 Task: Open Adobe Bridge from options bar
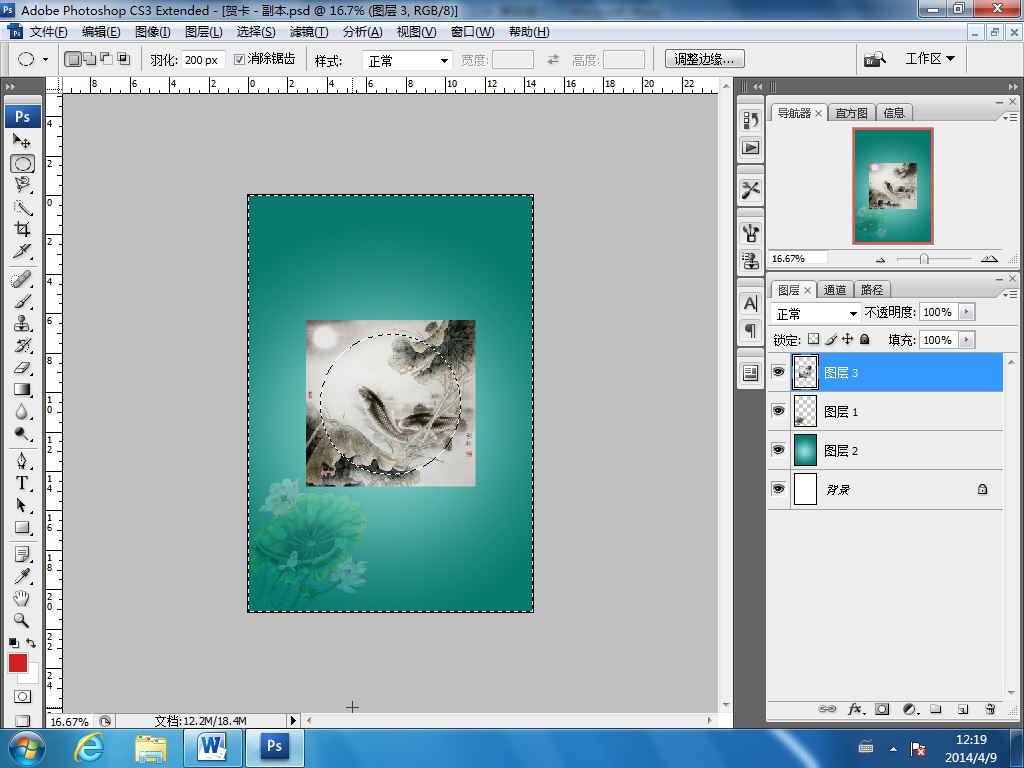tap(874, 59)
